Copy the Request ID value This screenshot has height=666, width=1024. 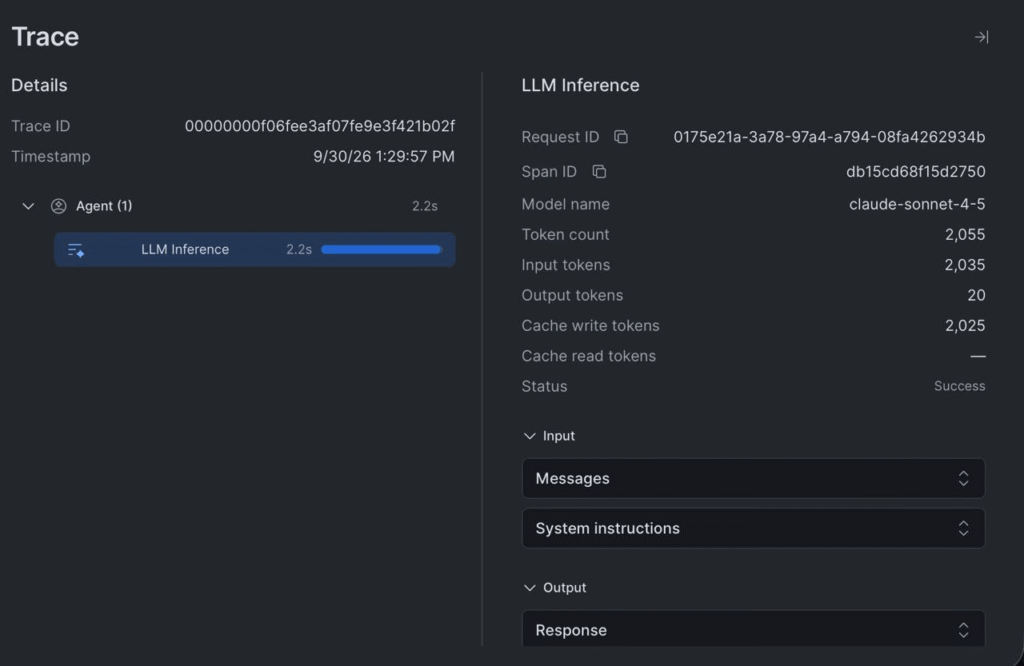tap(621, 136)
